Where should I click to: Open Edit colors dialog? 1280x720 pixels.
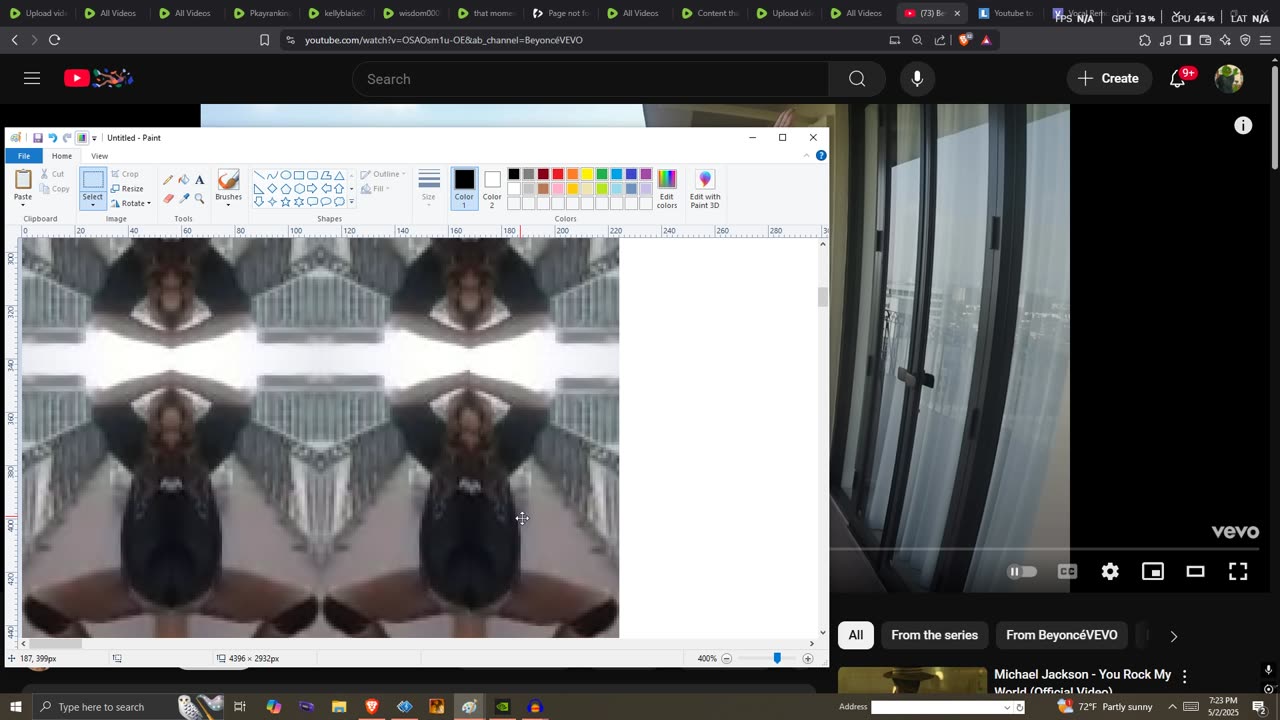pos(667,188)
